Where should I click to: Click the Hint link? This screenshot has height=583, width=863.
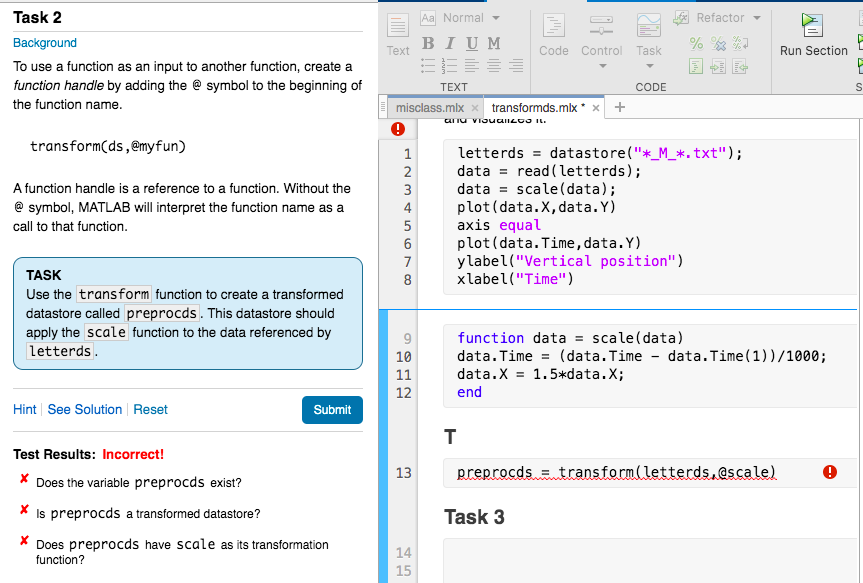[25, 409]
